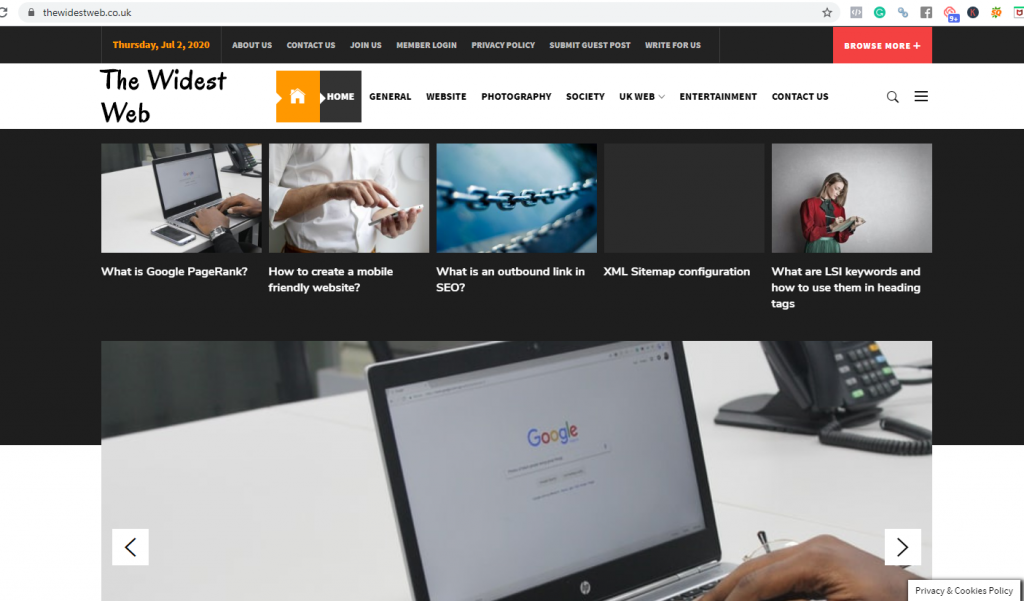Open the Entertainment category
The height and width of the screenshot is (601, 1024).
coord(718,97)
